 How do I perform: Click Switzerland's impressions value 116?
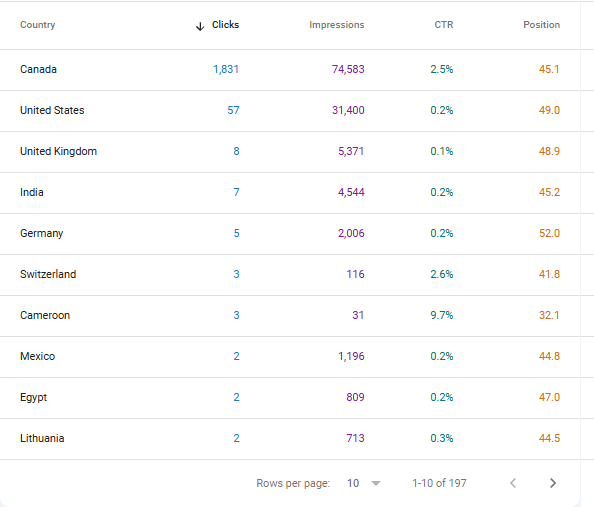(355, 274)
